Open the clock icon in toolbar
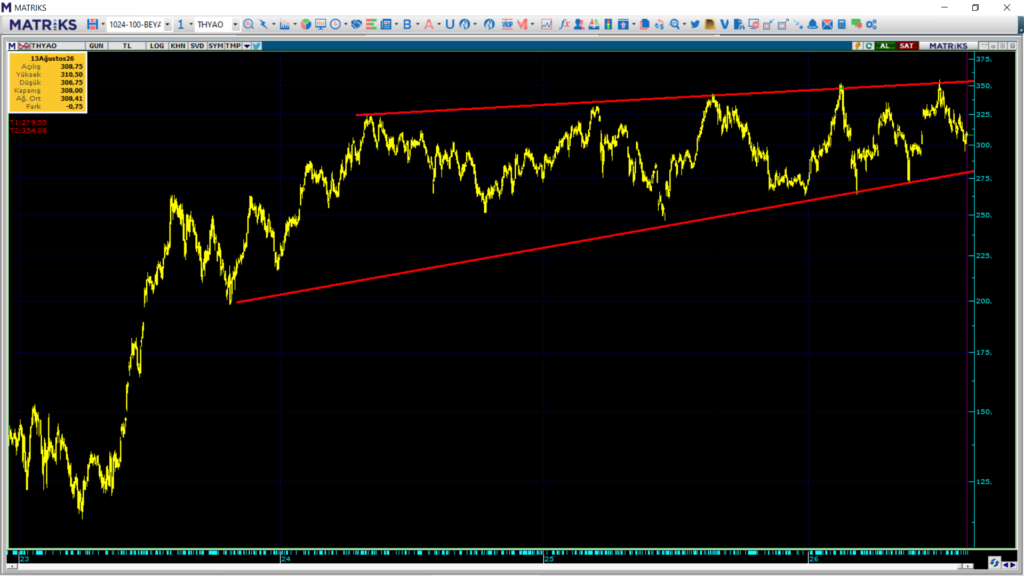The height and width of the screenshot is (576, 1024). (x=335, y=24)
